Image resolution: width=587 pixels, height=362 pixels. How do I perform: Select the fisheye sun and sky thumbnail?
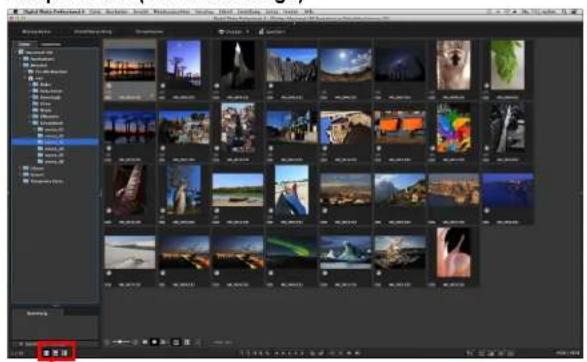346,65
